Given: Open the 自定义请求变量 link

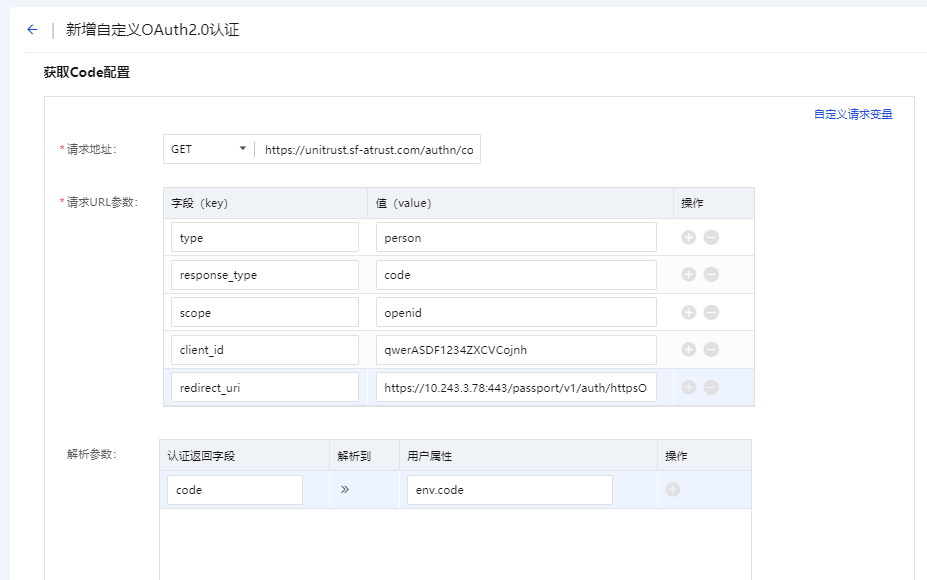Looking at the screenshot, I should (x=852, y=114).
